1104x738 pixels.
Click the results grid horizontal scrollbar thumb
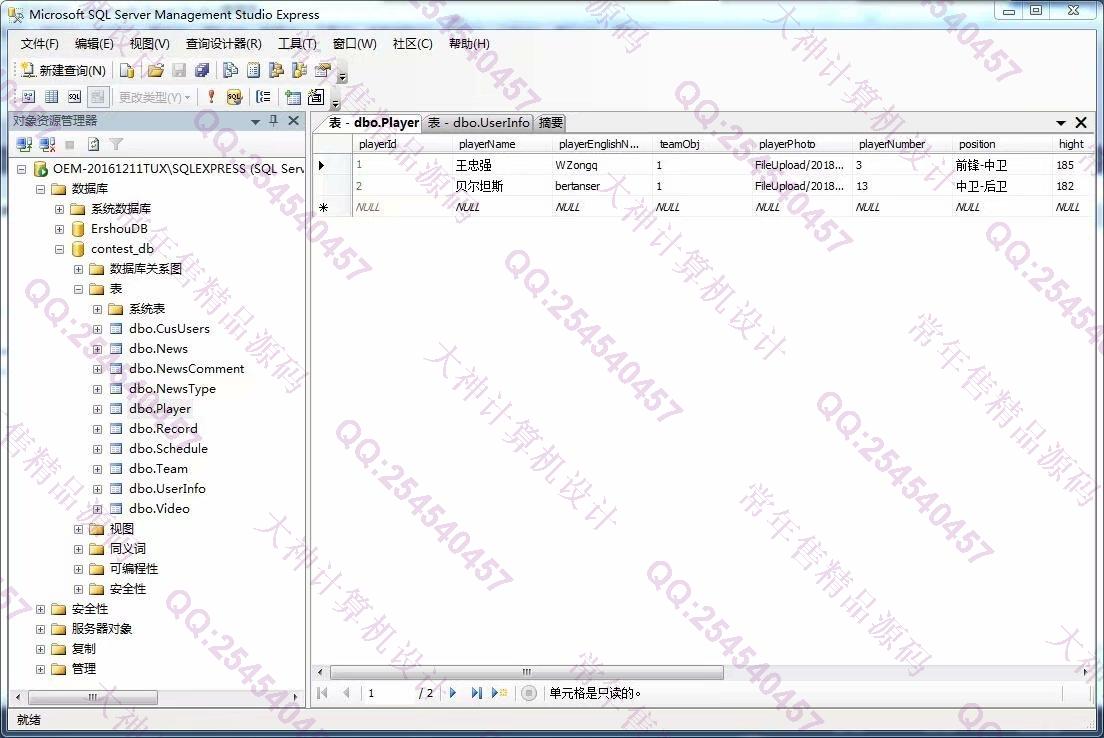(x=527, y=672)
